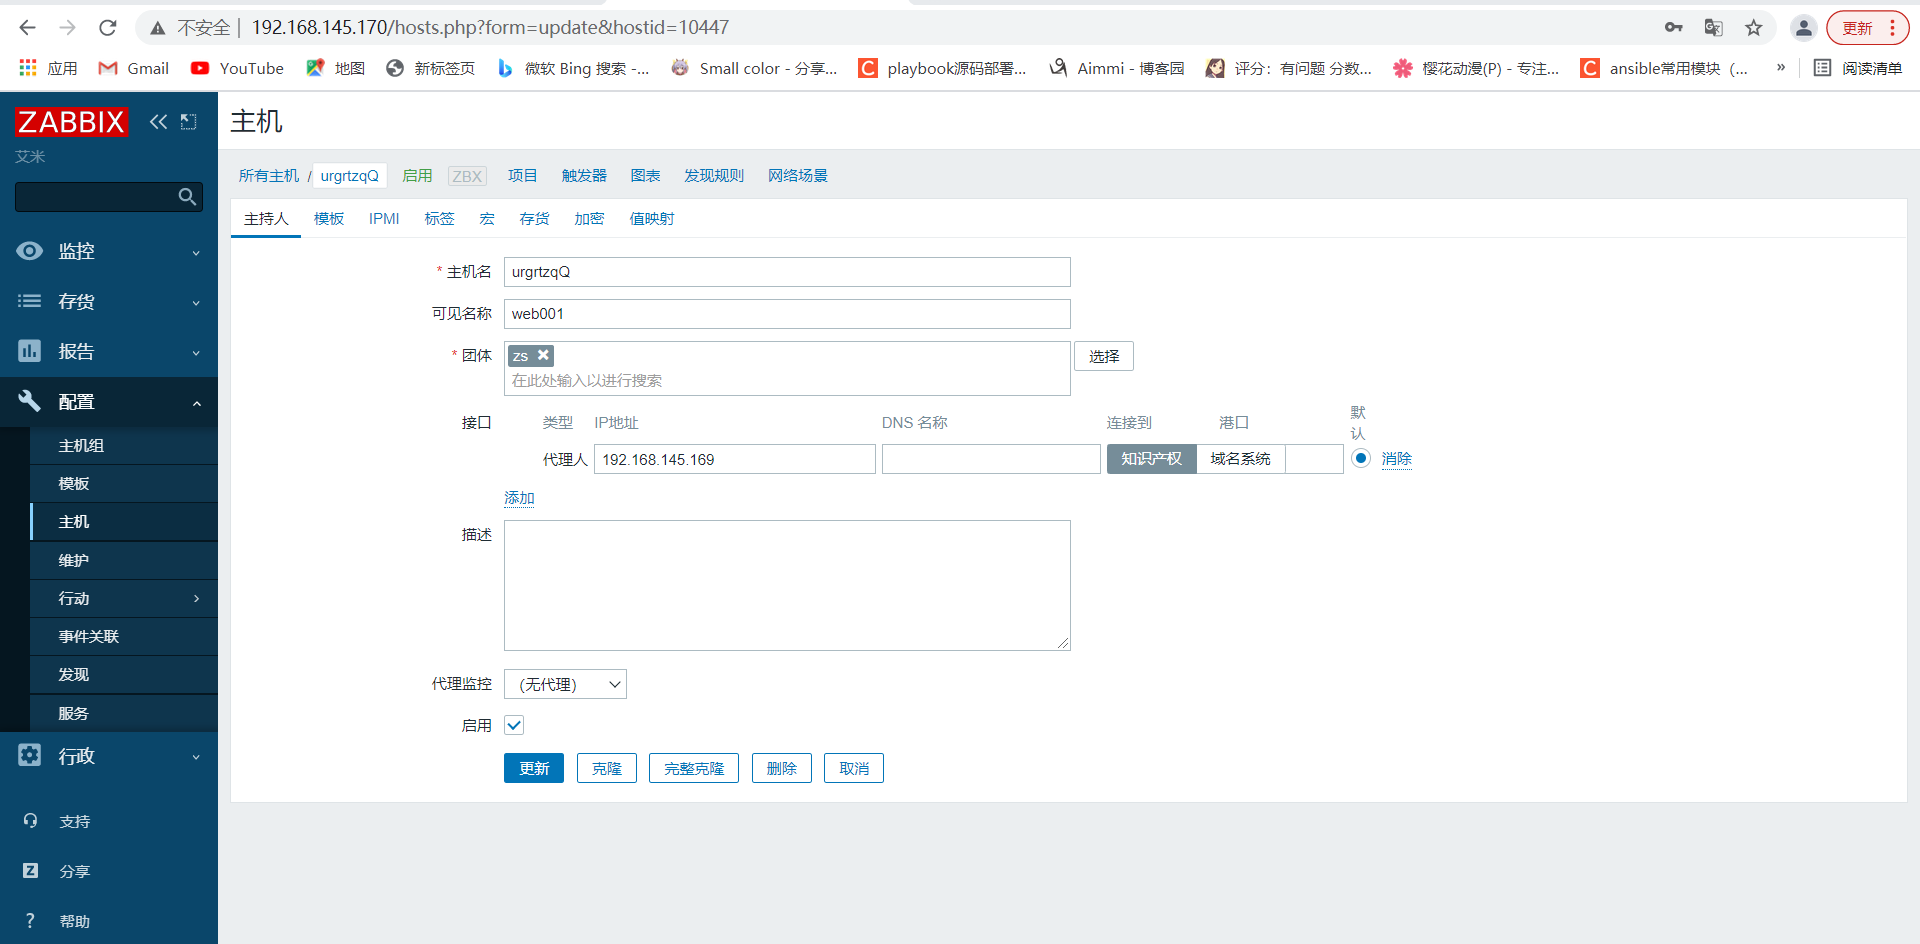Click the 配置 wrench icon
The width and height of the screenshot is (1920, 944).
pos(30,401)
